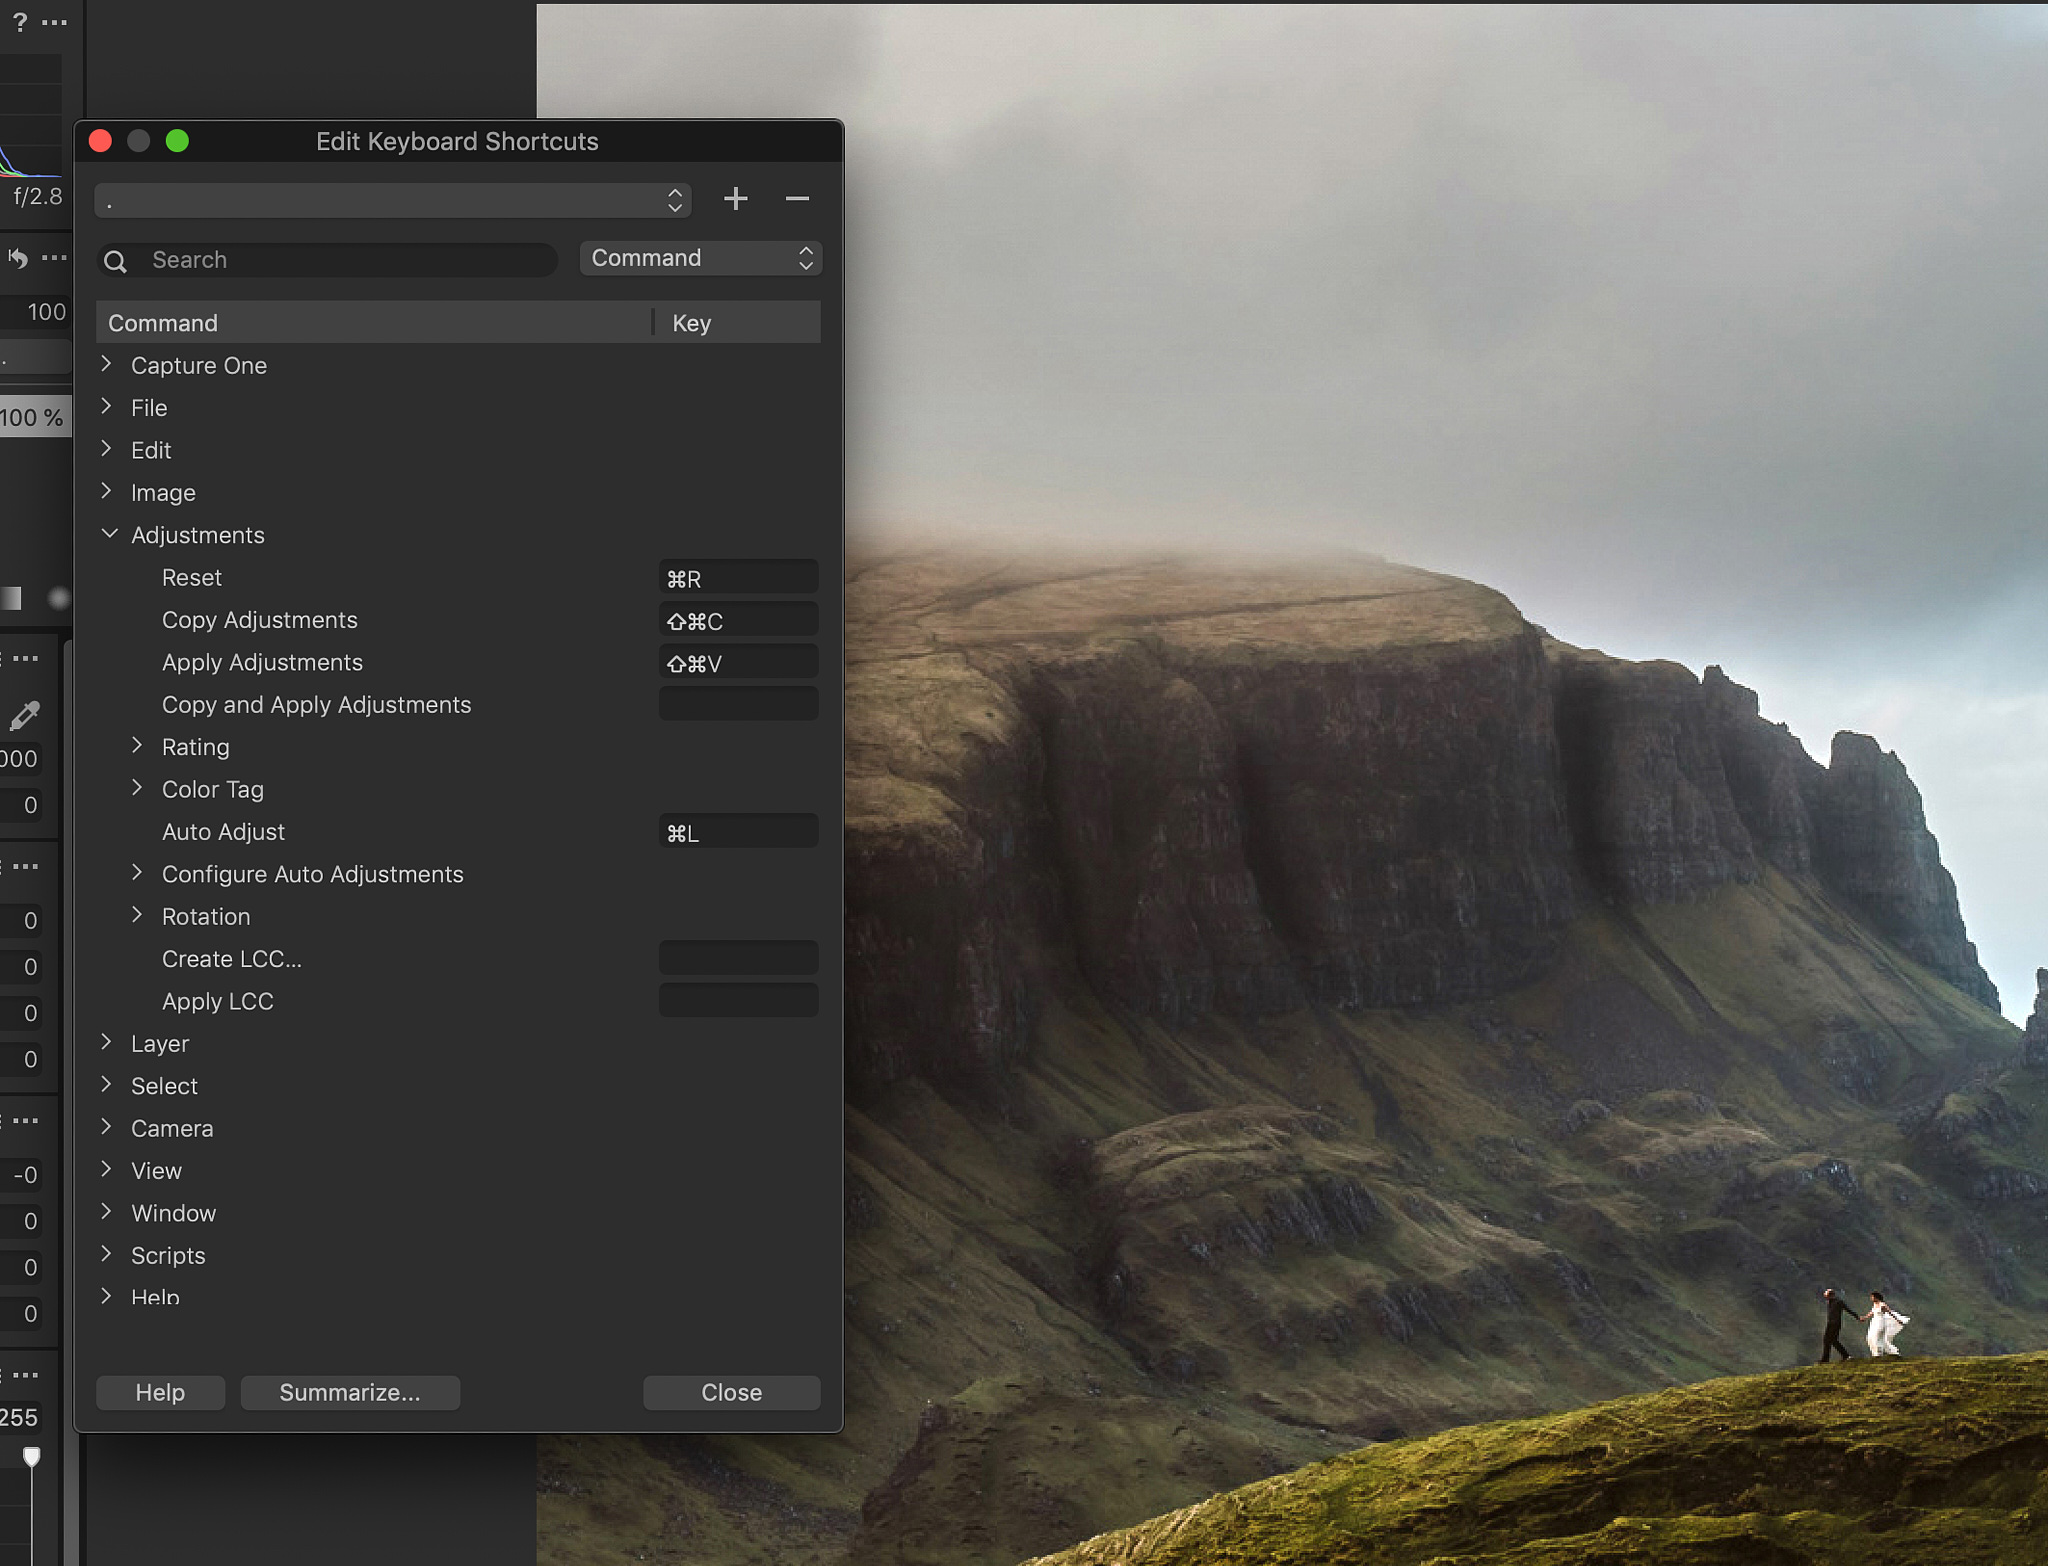Select the Auto Adjust command row
This screenshot has width=2048, height=1566.
click(223, 831)
